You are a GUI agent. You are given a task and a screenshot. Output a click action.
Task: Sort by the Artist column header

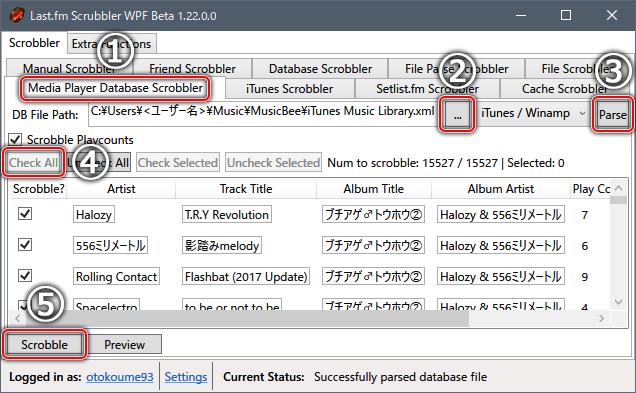[x=121, y=189]
